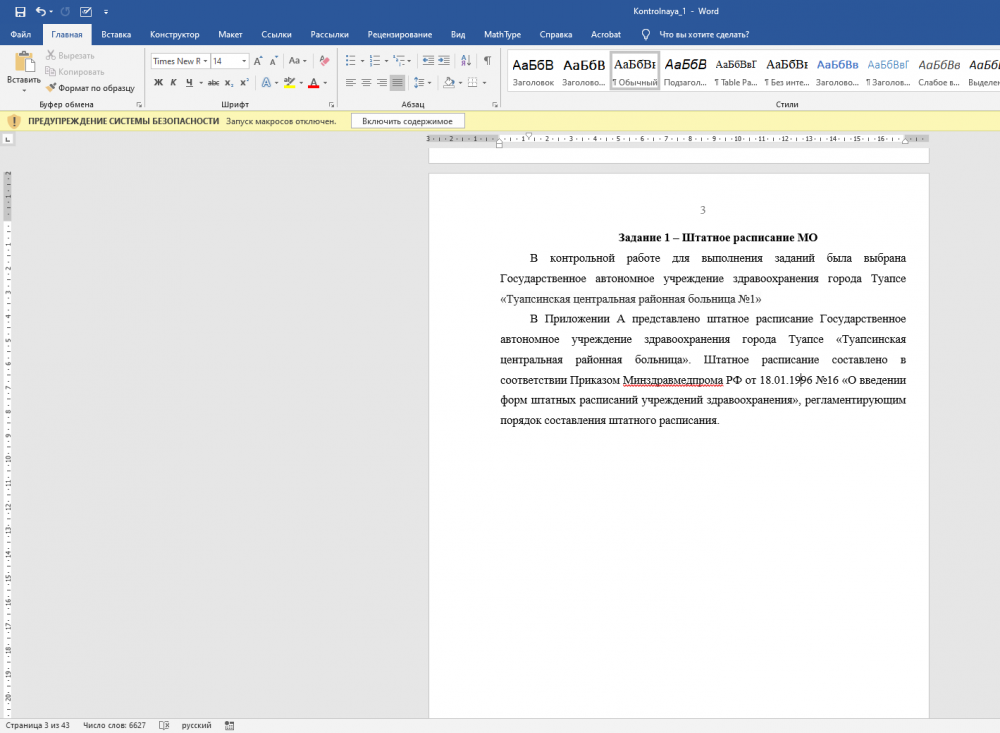Grow font size with larger A icon

[x=259, y=61]
